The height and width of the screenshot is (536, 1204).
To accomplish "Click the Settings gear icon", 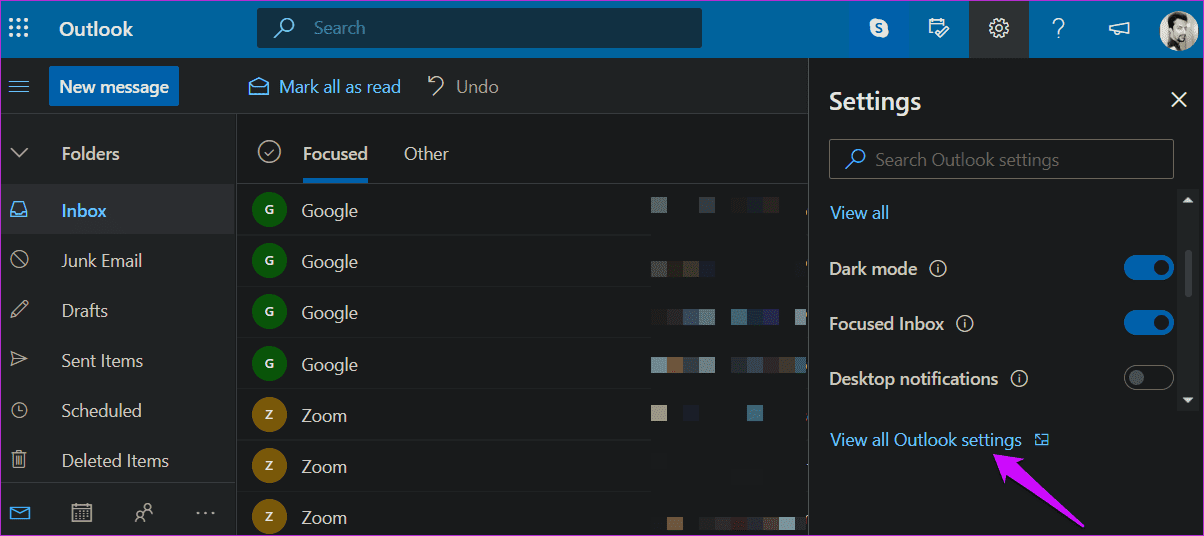I will pos(998,28).
